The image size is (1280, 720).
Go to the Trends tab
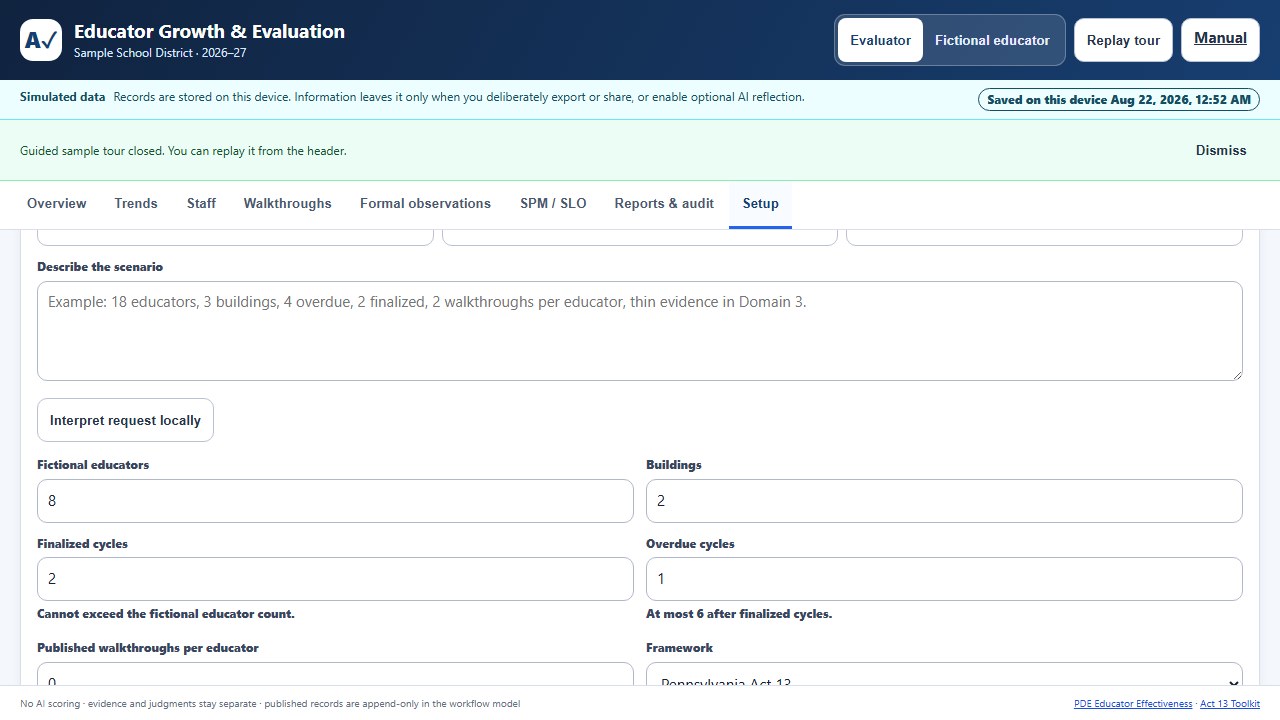[136, 203]
